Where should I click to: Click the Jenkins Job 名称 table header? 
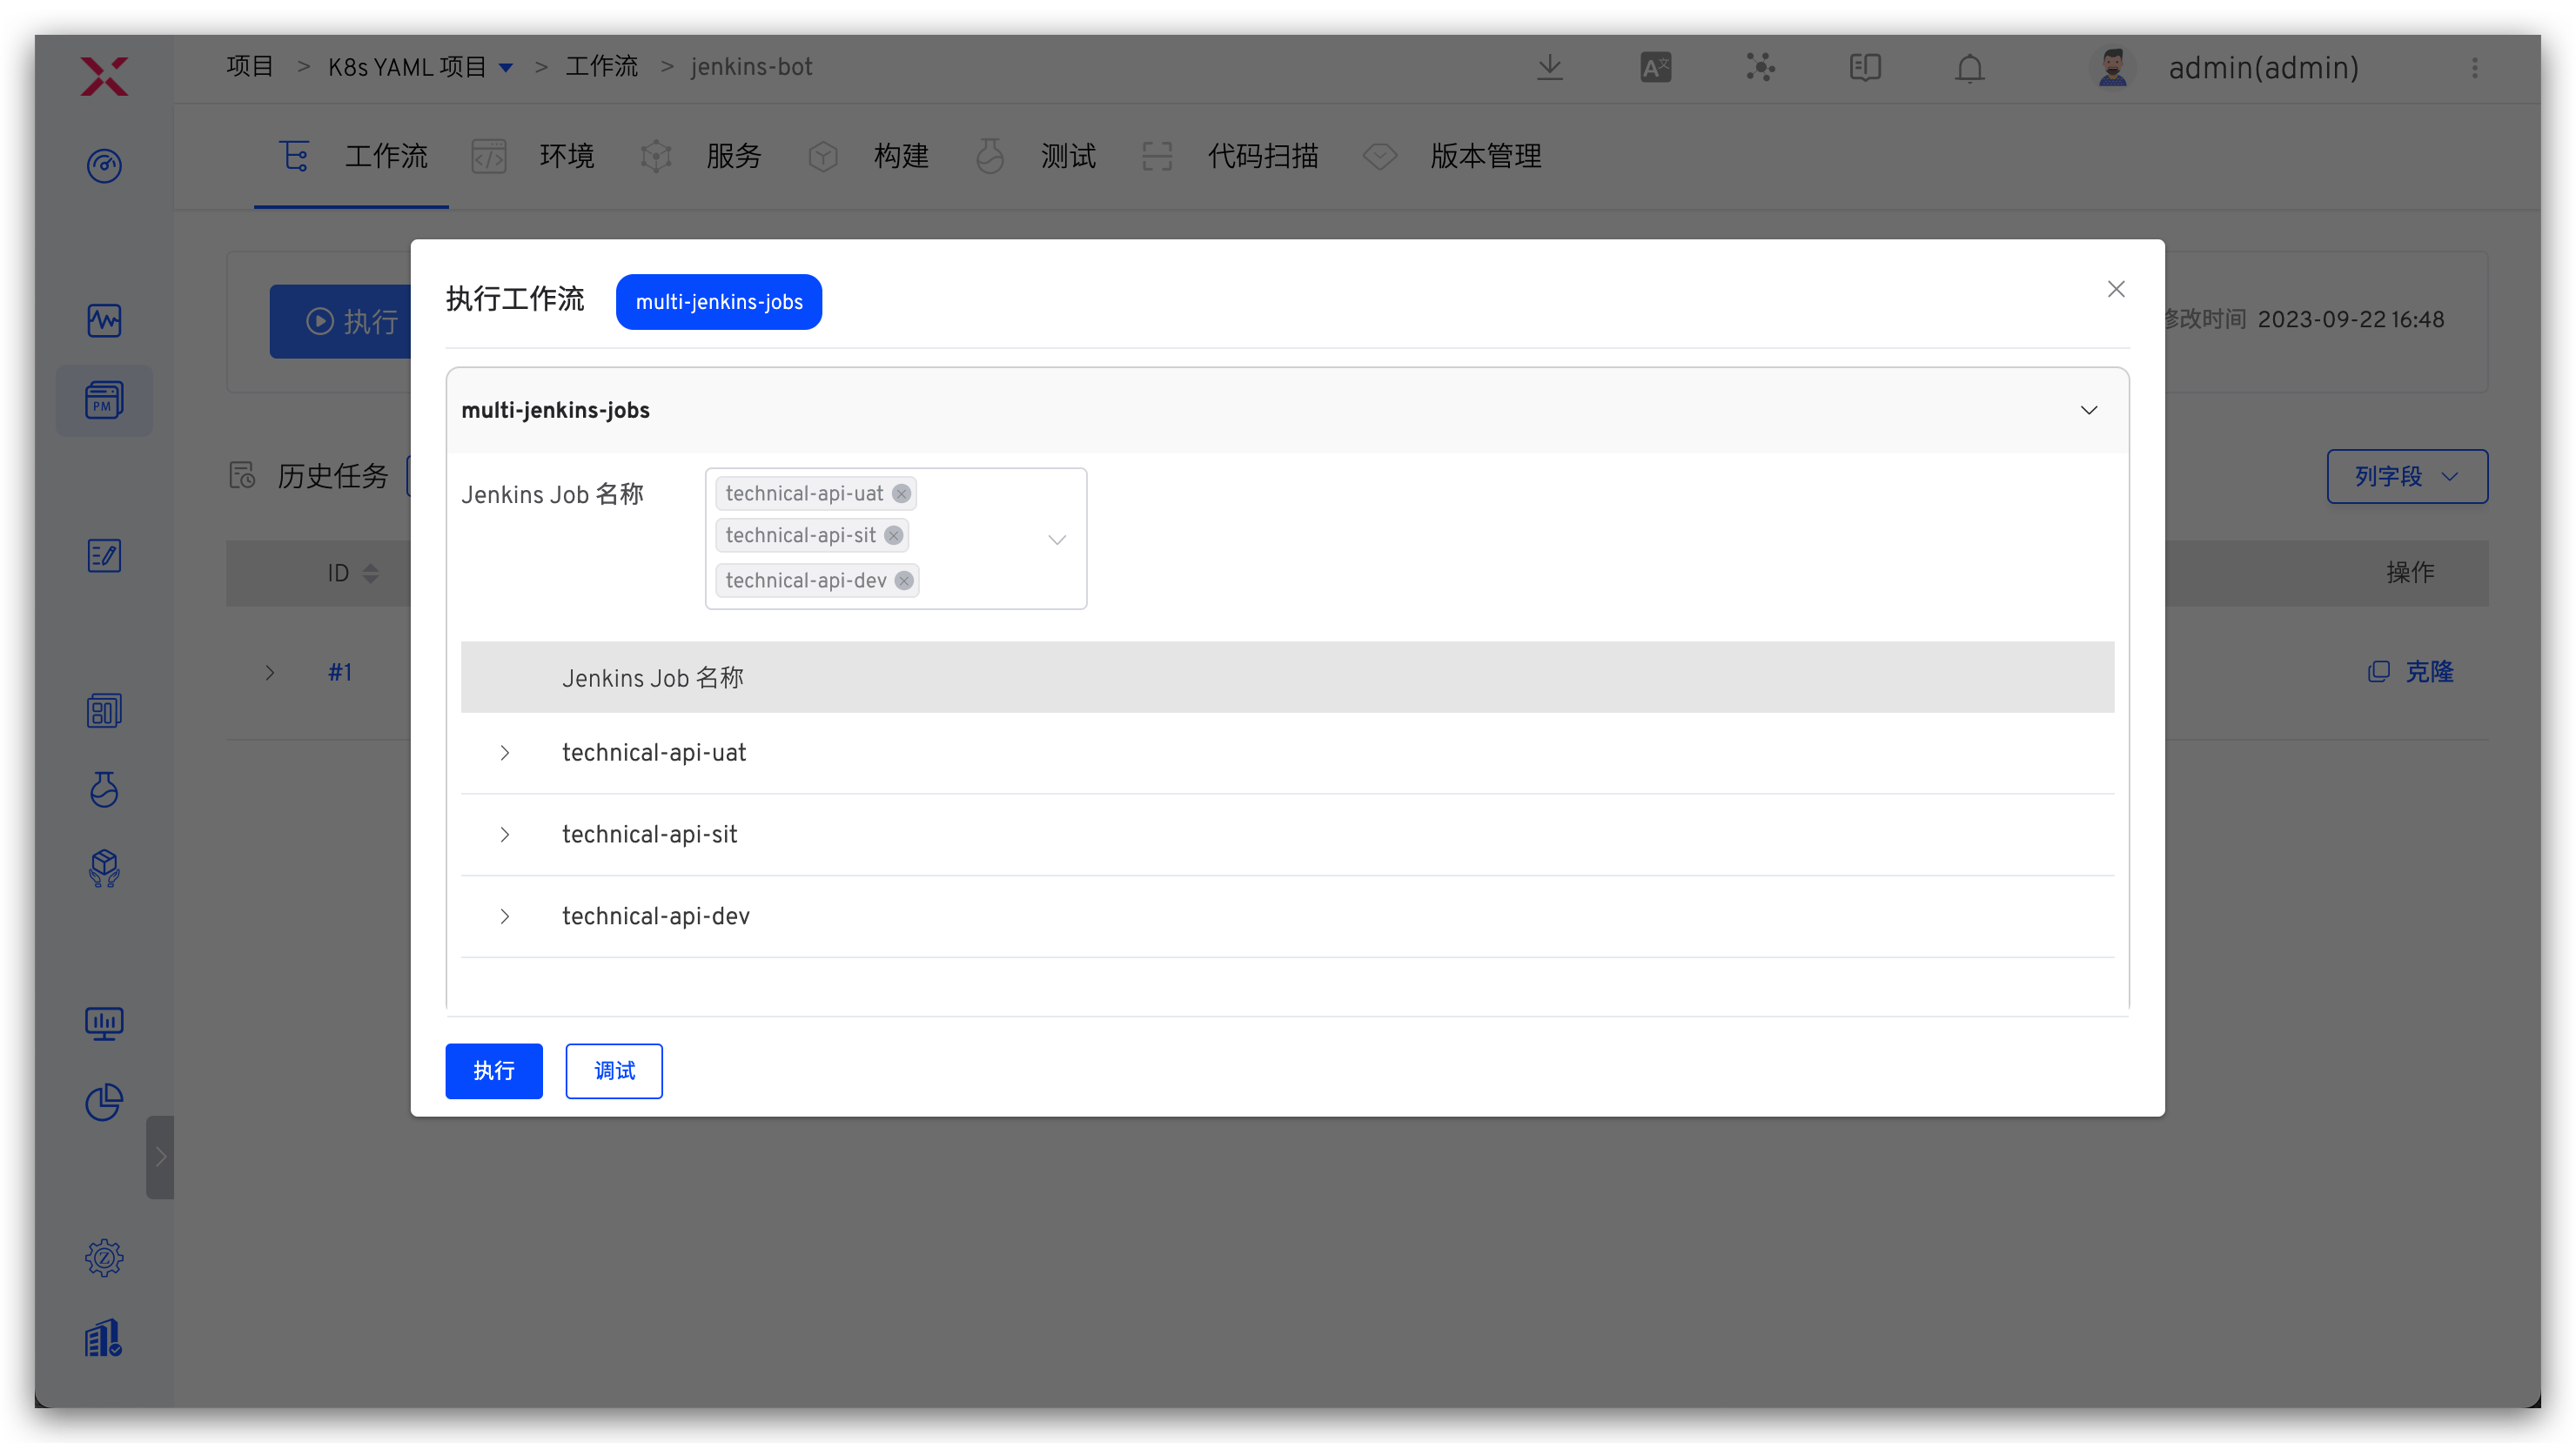coord(653,678)
